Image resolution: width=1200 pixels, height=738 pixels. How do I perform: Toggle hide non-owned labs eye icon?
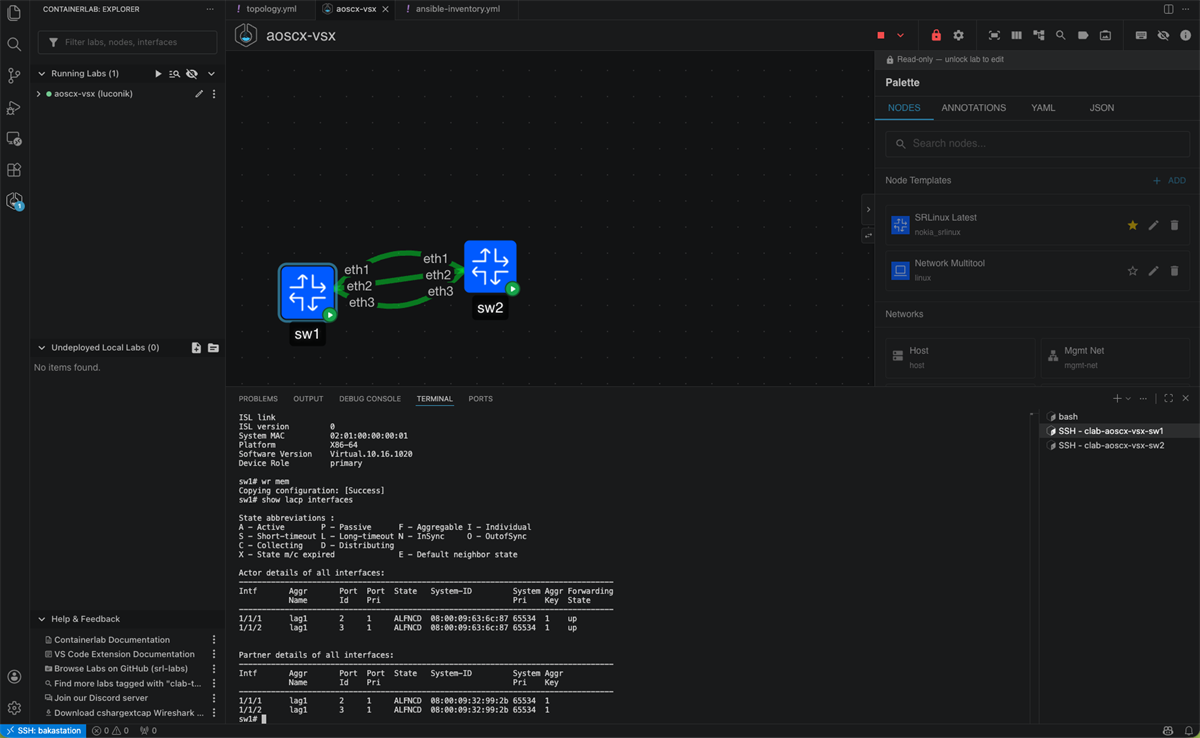[x=192, y=74]
